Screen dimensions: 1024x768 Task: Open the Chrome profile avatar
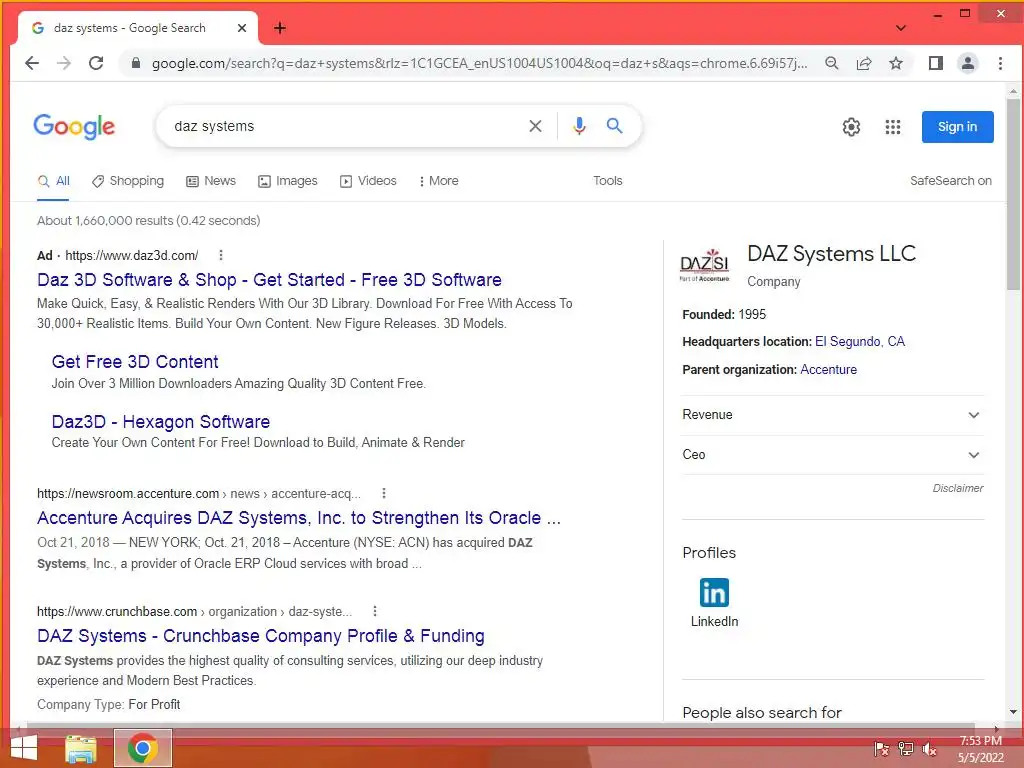967,63
